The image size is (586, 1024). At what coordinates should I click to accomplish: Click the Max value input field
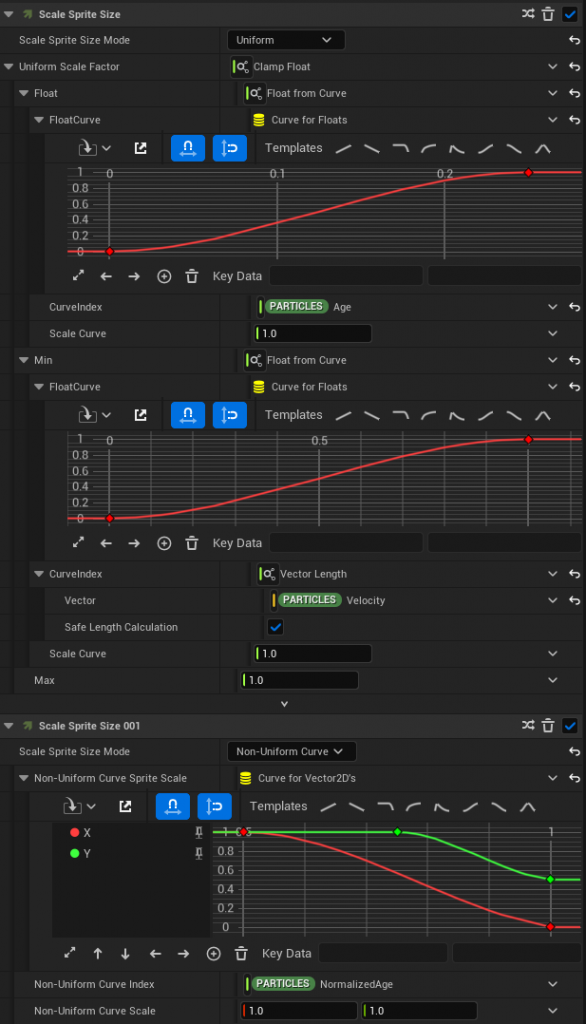[x=299, y=680]
